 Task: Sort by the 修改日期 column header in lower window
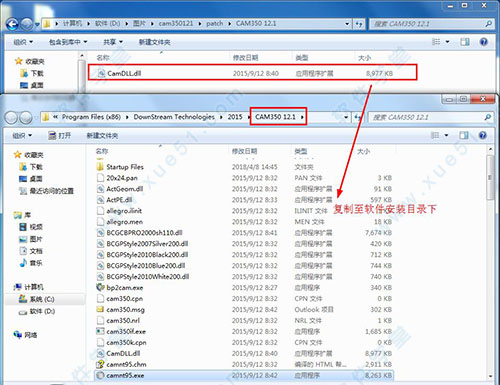click(x=244, y=151)
